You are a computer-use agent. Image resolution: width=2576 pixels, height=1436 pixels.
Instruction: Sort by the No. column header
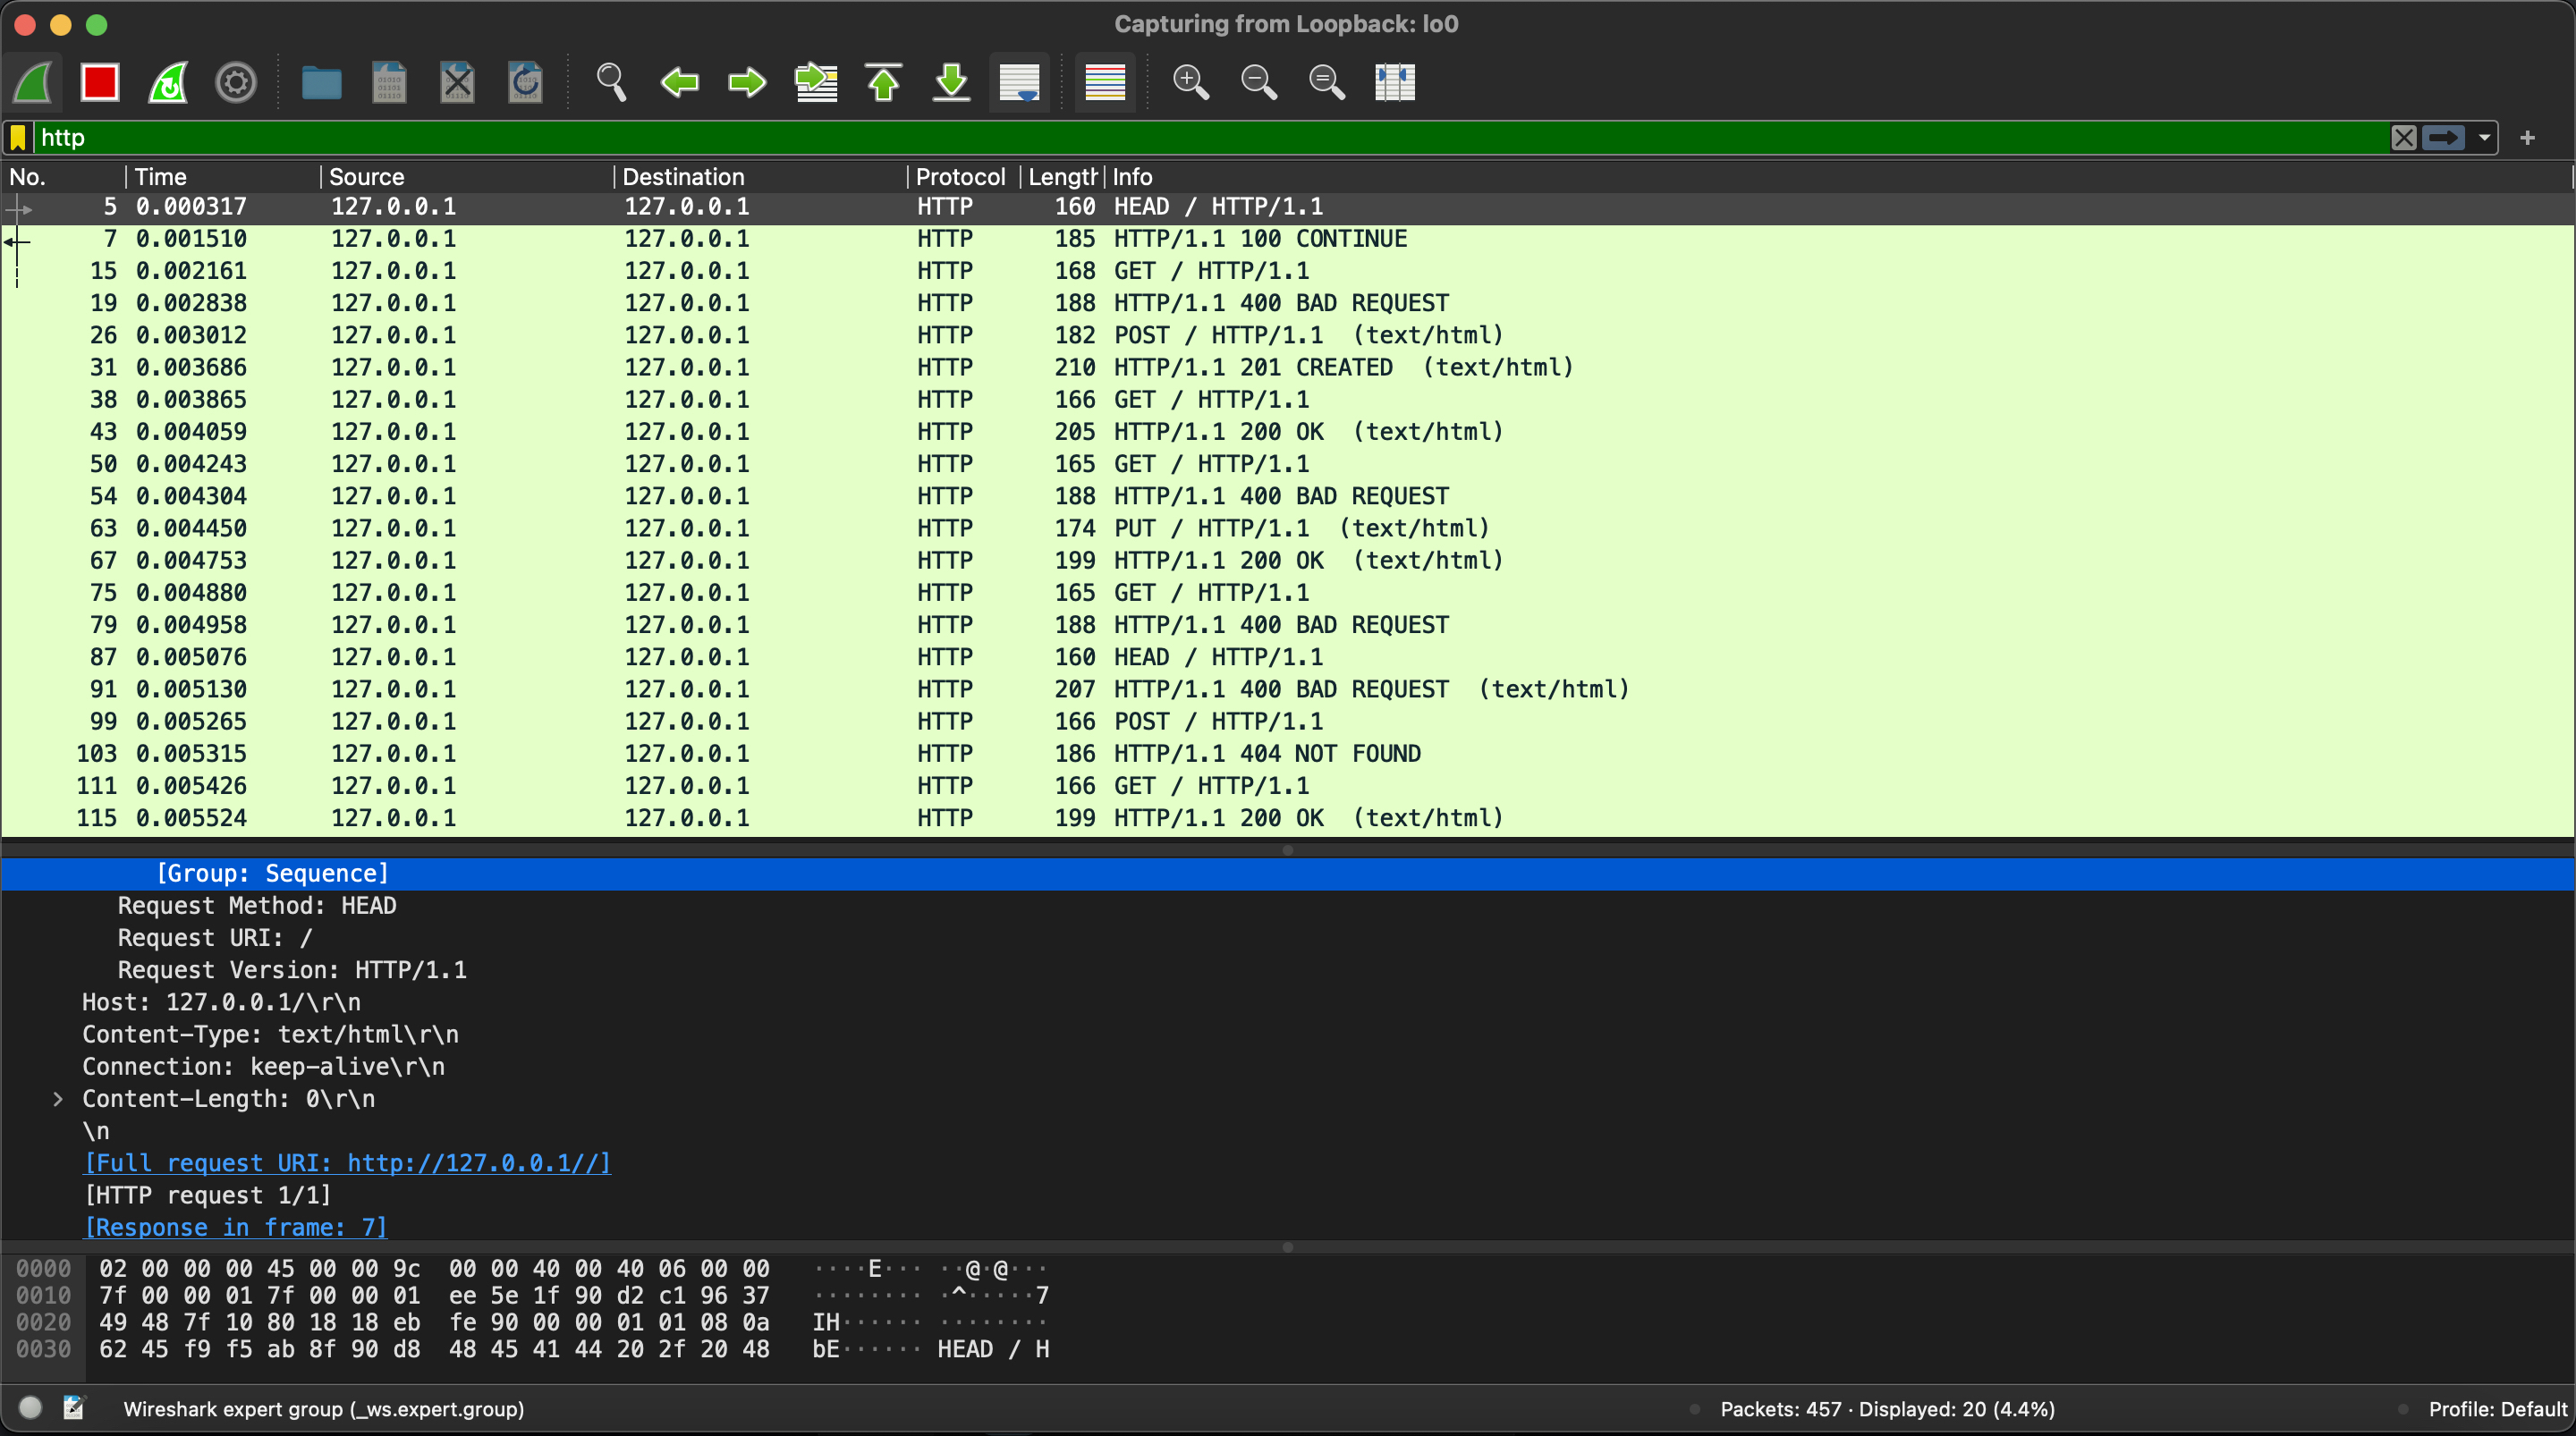pos(64,177)
